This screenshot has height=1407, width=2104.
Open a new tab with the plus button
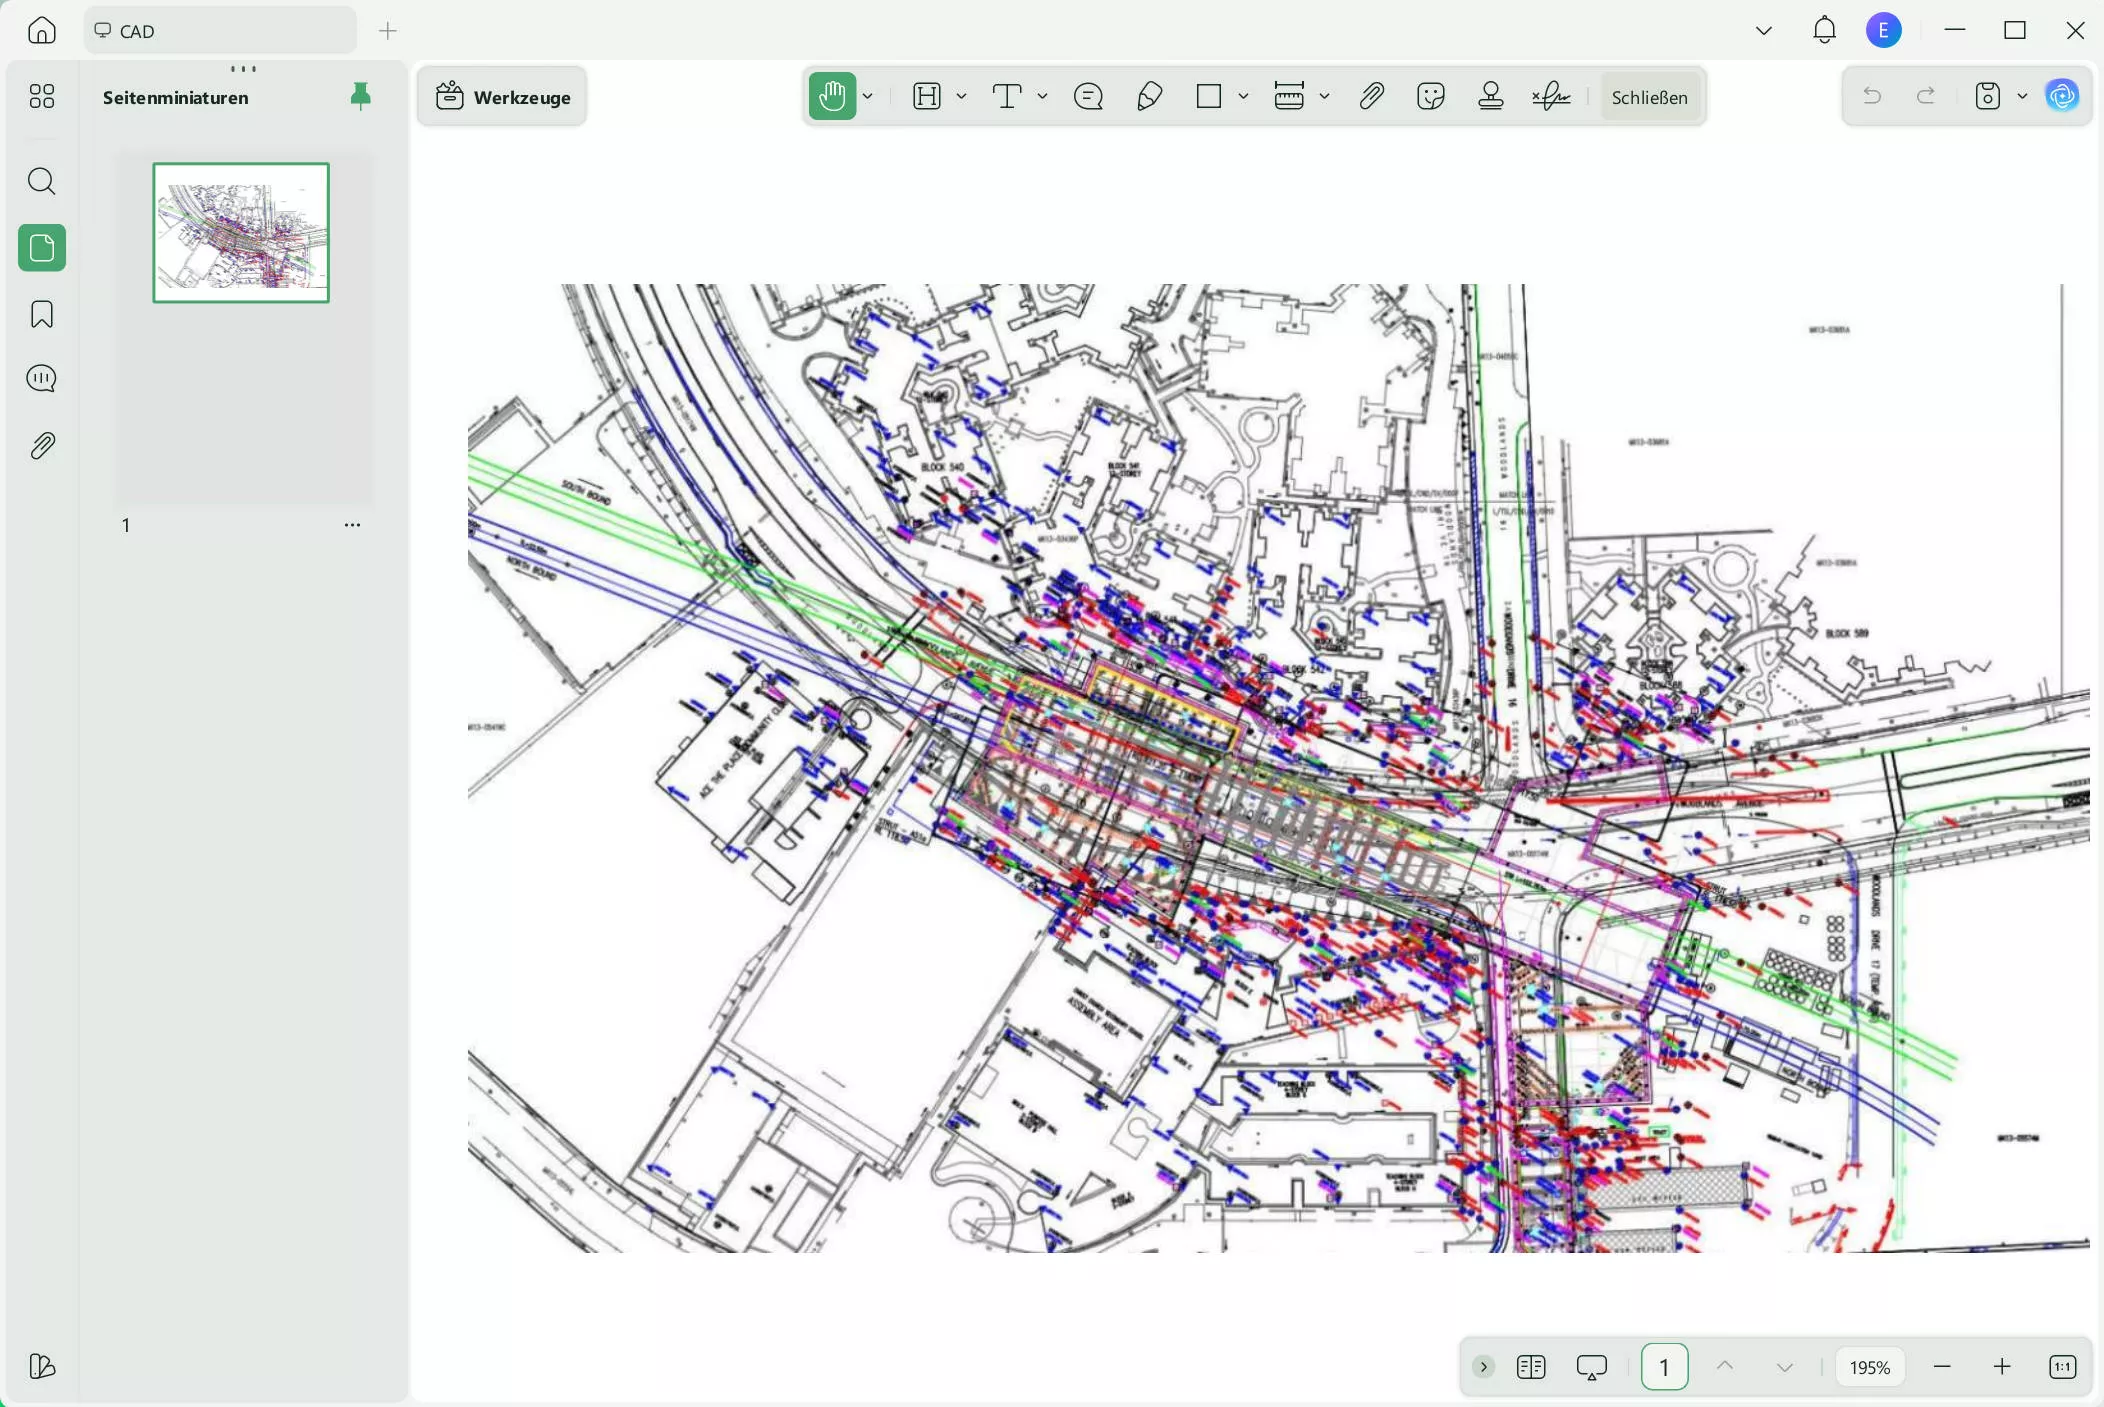[x=386, y=31]
